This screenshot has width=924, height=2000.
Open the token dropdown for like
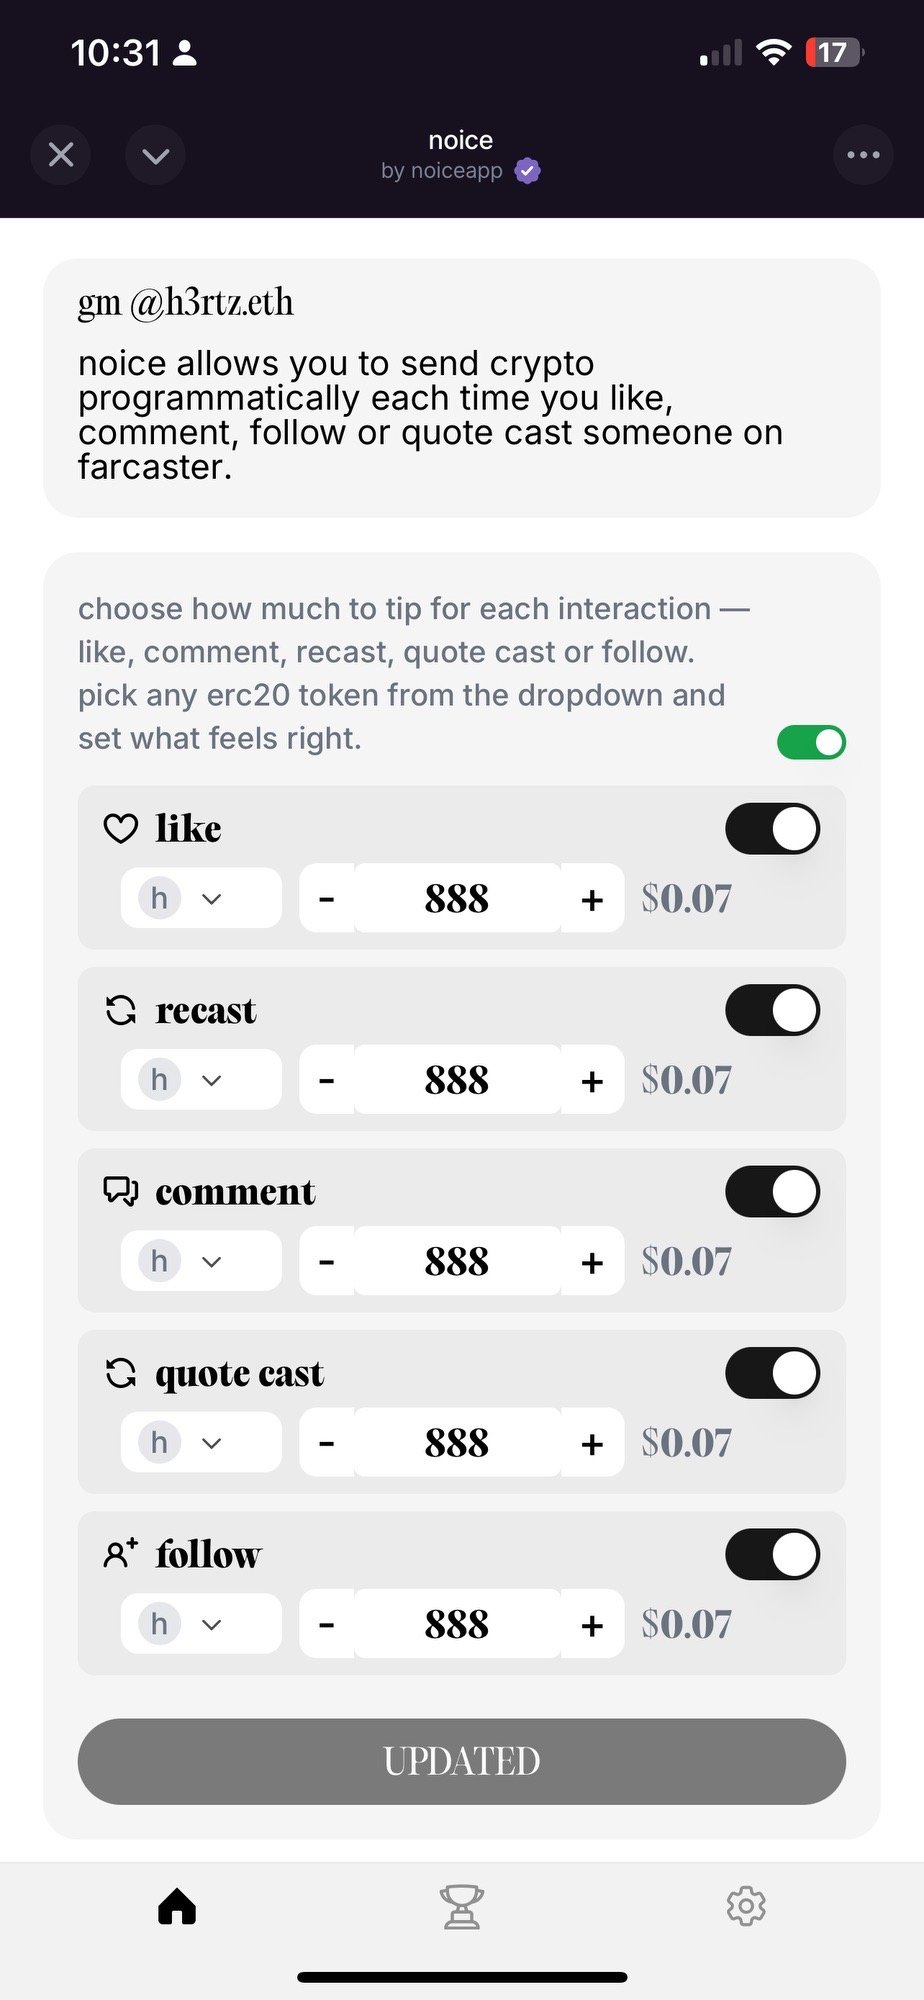[x=201, y=898]
